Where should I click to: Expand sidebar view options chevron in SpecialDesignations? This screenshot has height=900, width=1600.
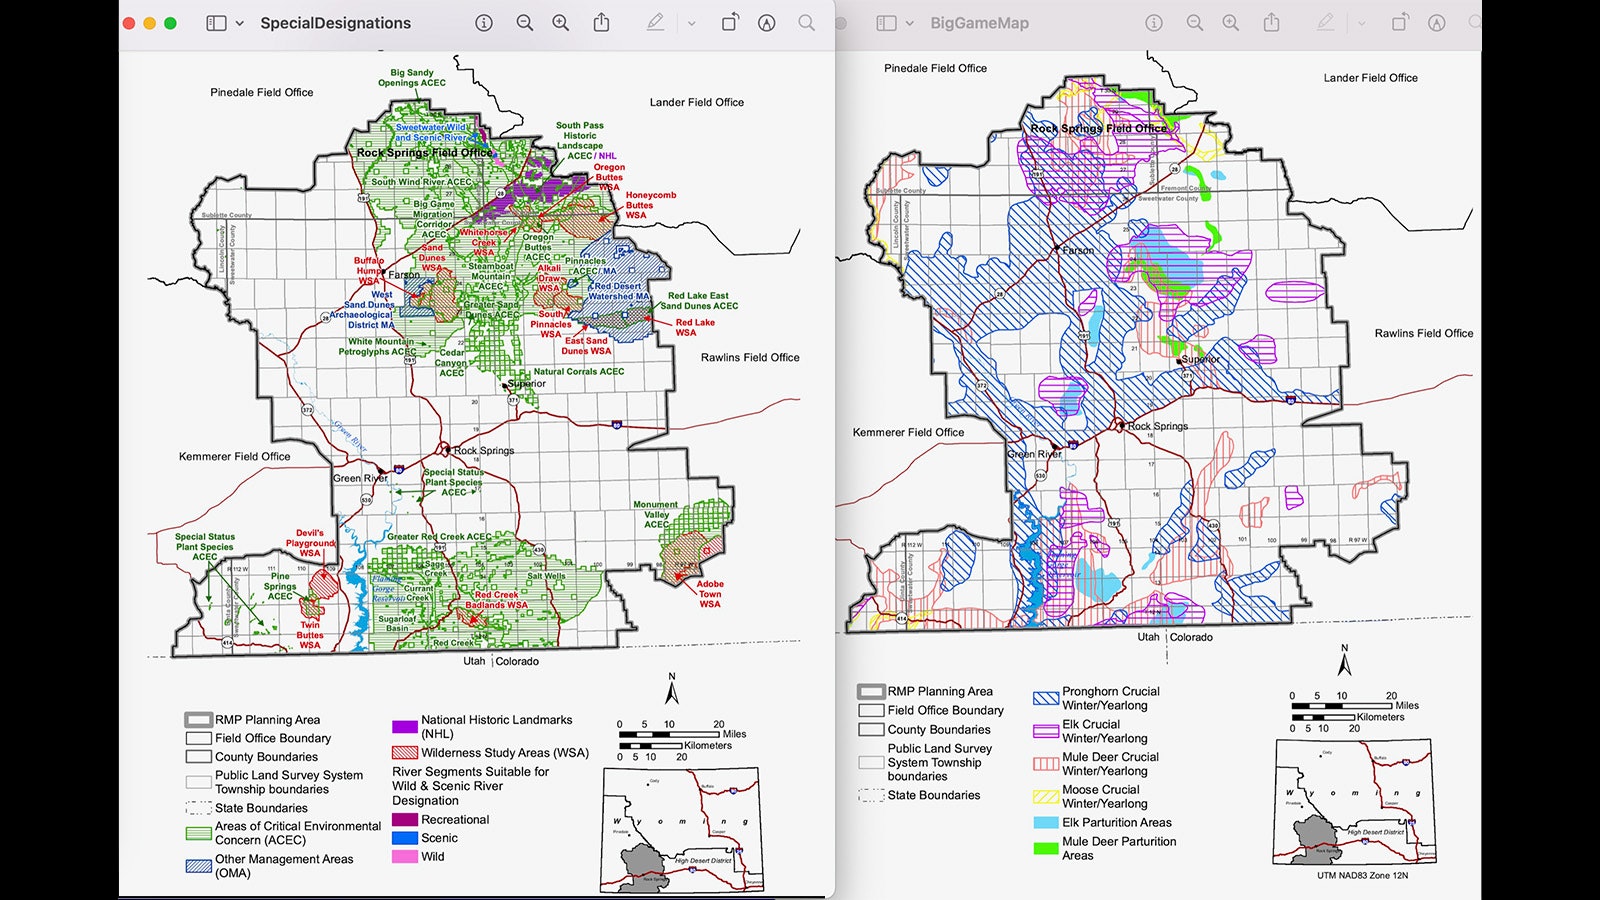[x=240, y=23]
